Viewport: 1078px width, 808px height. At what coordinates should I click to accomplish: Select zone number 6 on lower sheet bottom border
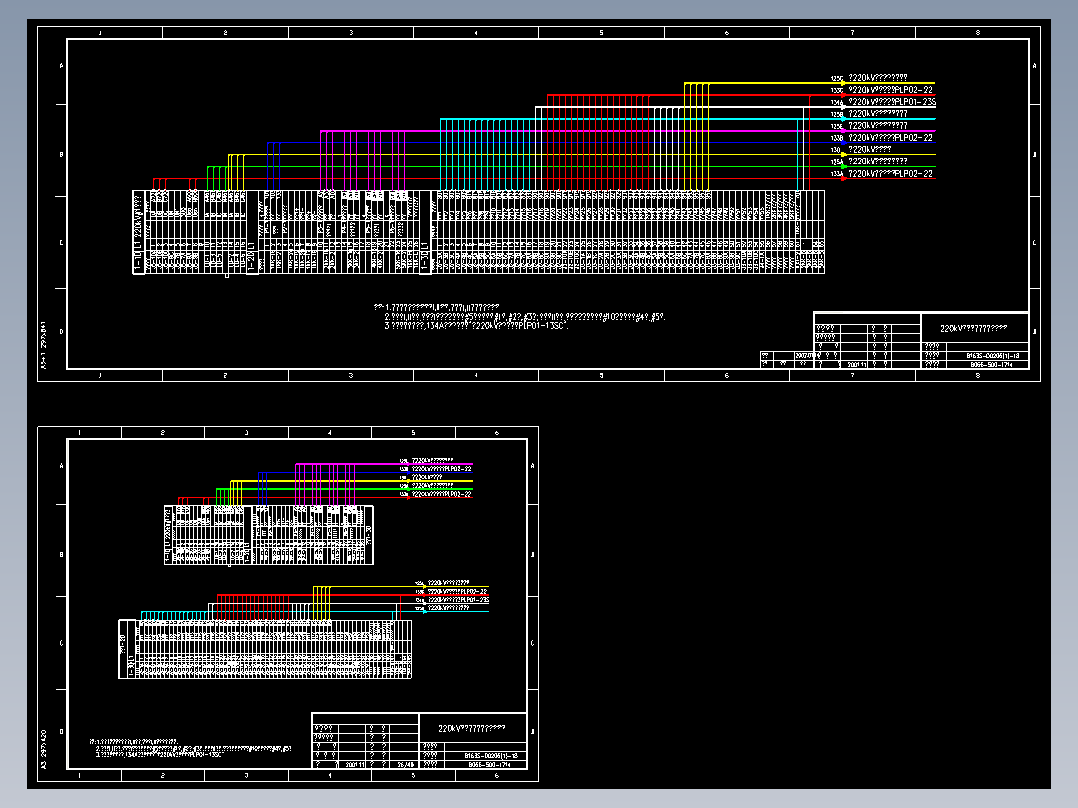[x=497, y=776]
